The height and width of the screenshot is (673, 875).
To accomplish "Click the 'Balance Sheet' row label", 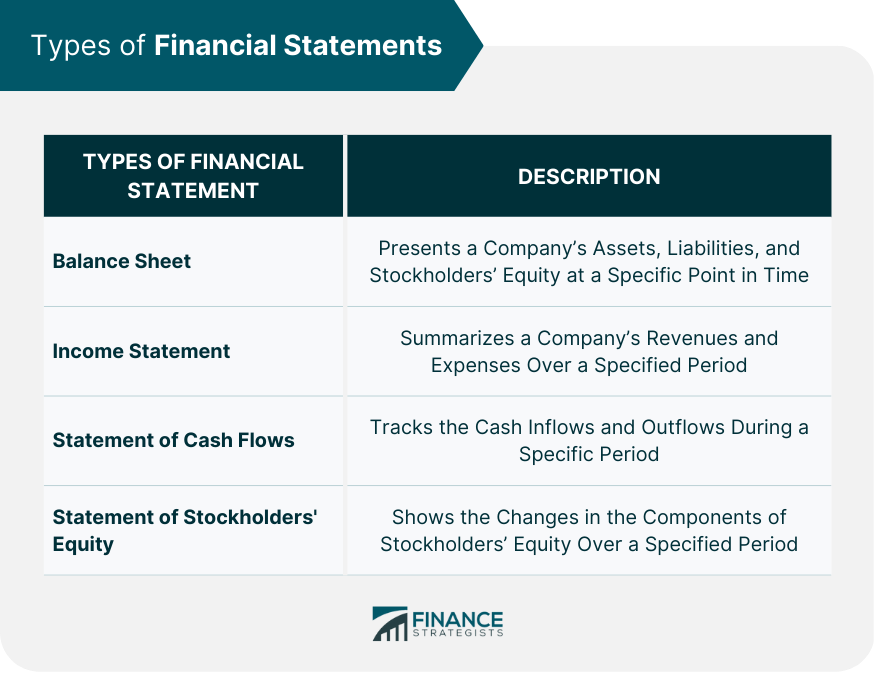I will 121,261.
